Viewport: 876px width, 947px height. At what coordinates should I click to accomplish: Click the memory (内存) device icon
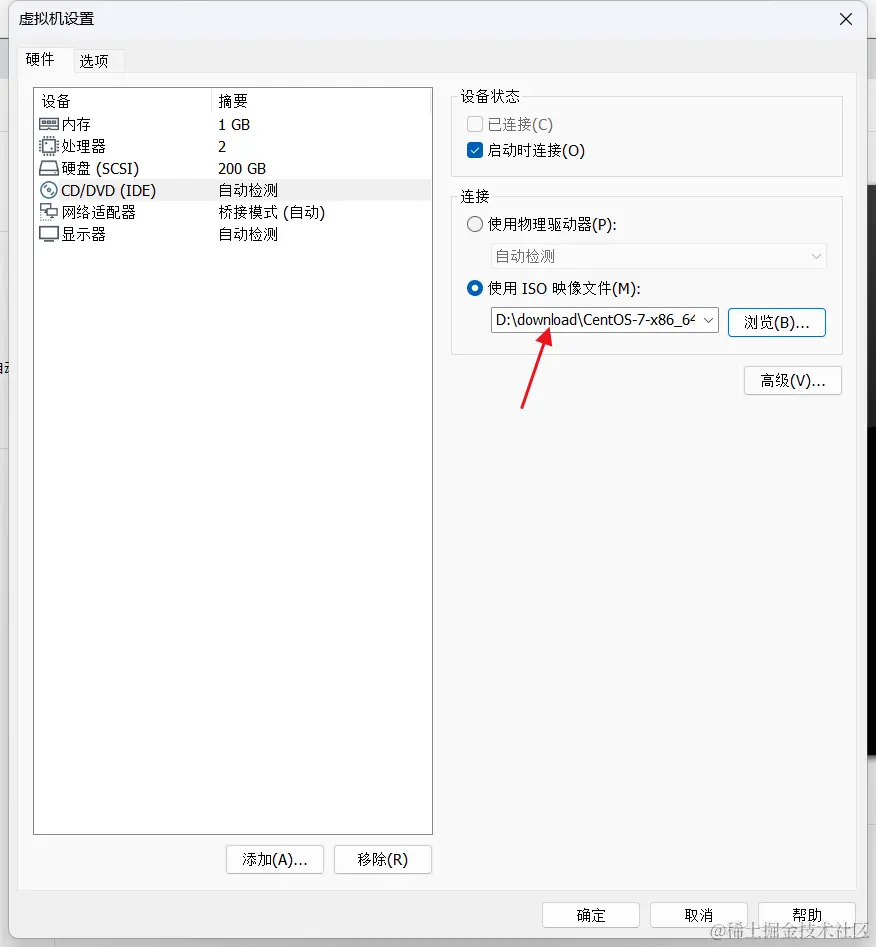[48, 124]
